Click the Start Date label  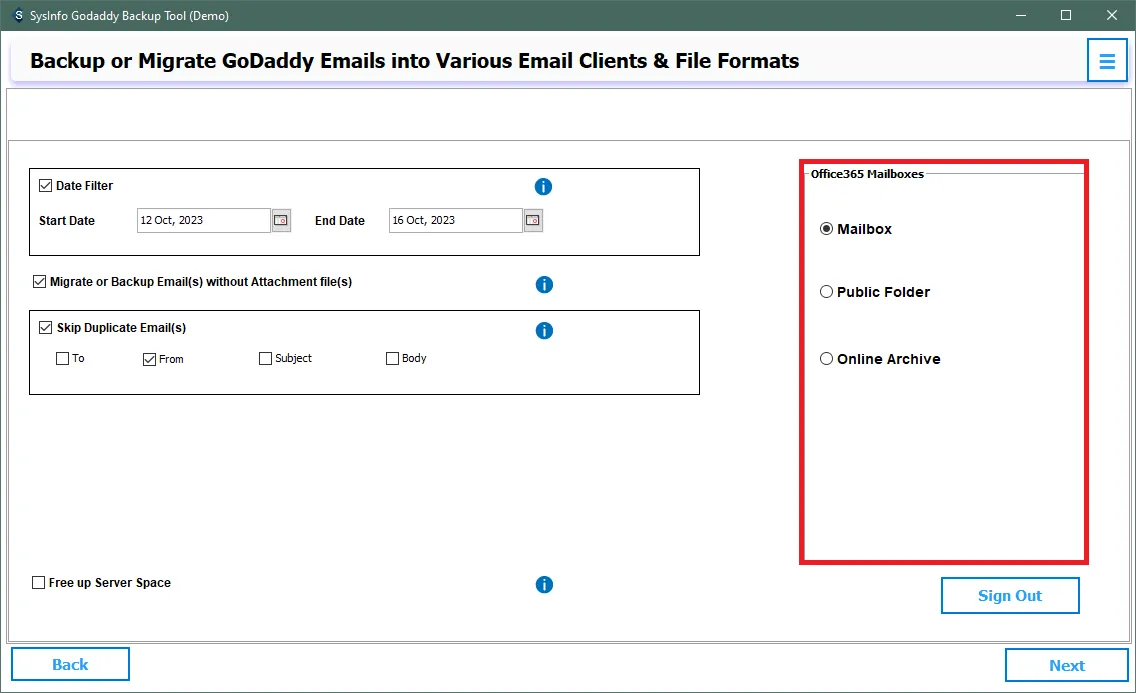tap(67, 221)
